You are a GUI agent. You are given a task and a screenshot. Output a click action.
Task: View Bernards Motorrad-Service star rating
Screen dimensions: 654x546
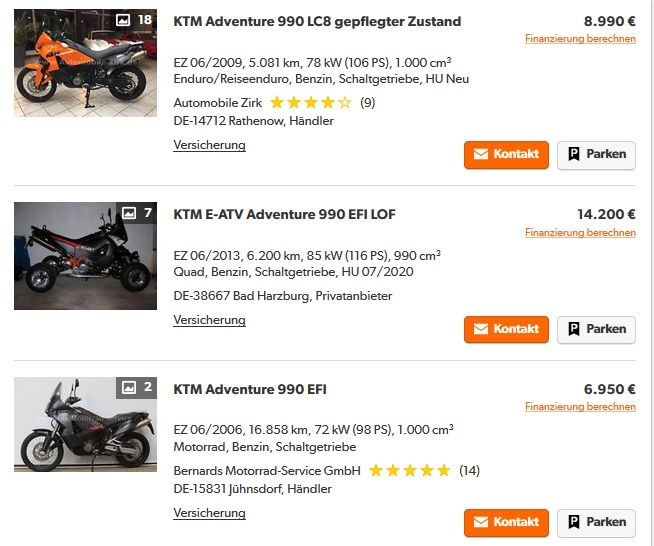click(x=409, y=470)
